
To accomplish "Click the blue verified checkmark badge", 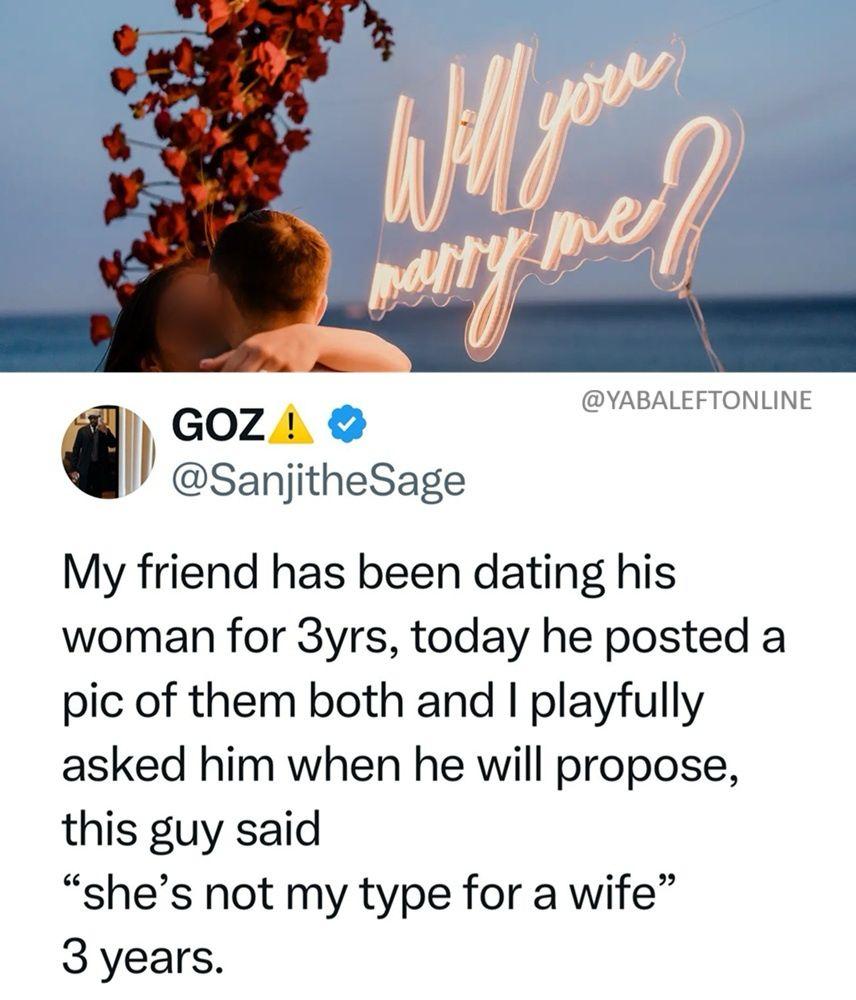I will click(348, 425).
